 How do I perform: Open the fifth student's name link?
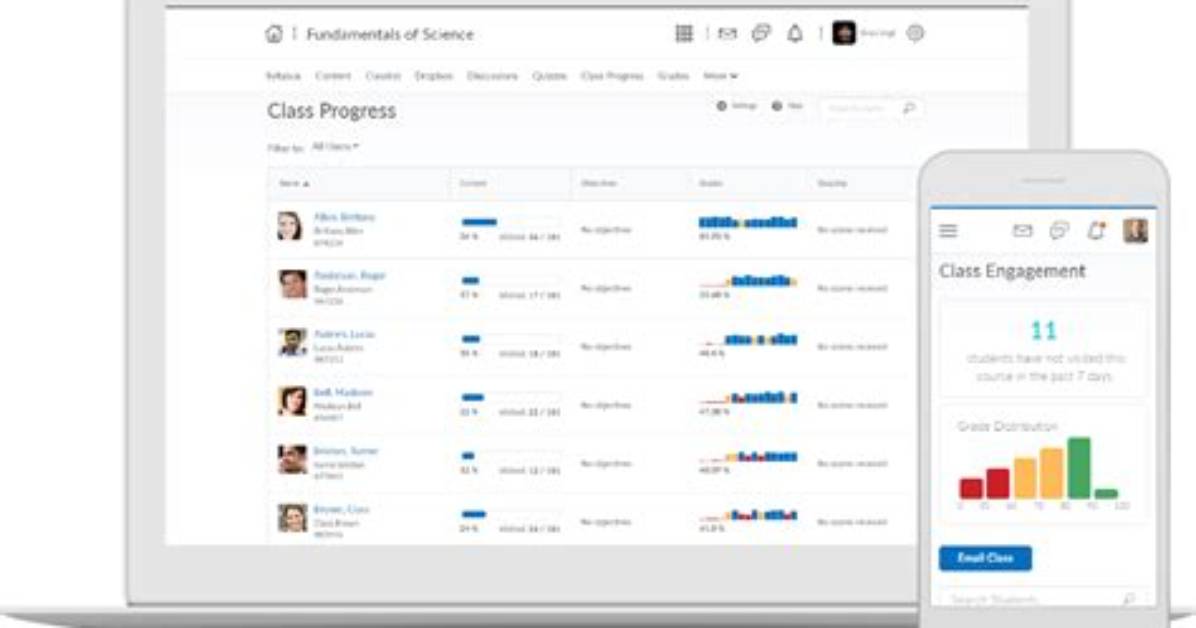coord(346,451)
